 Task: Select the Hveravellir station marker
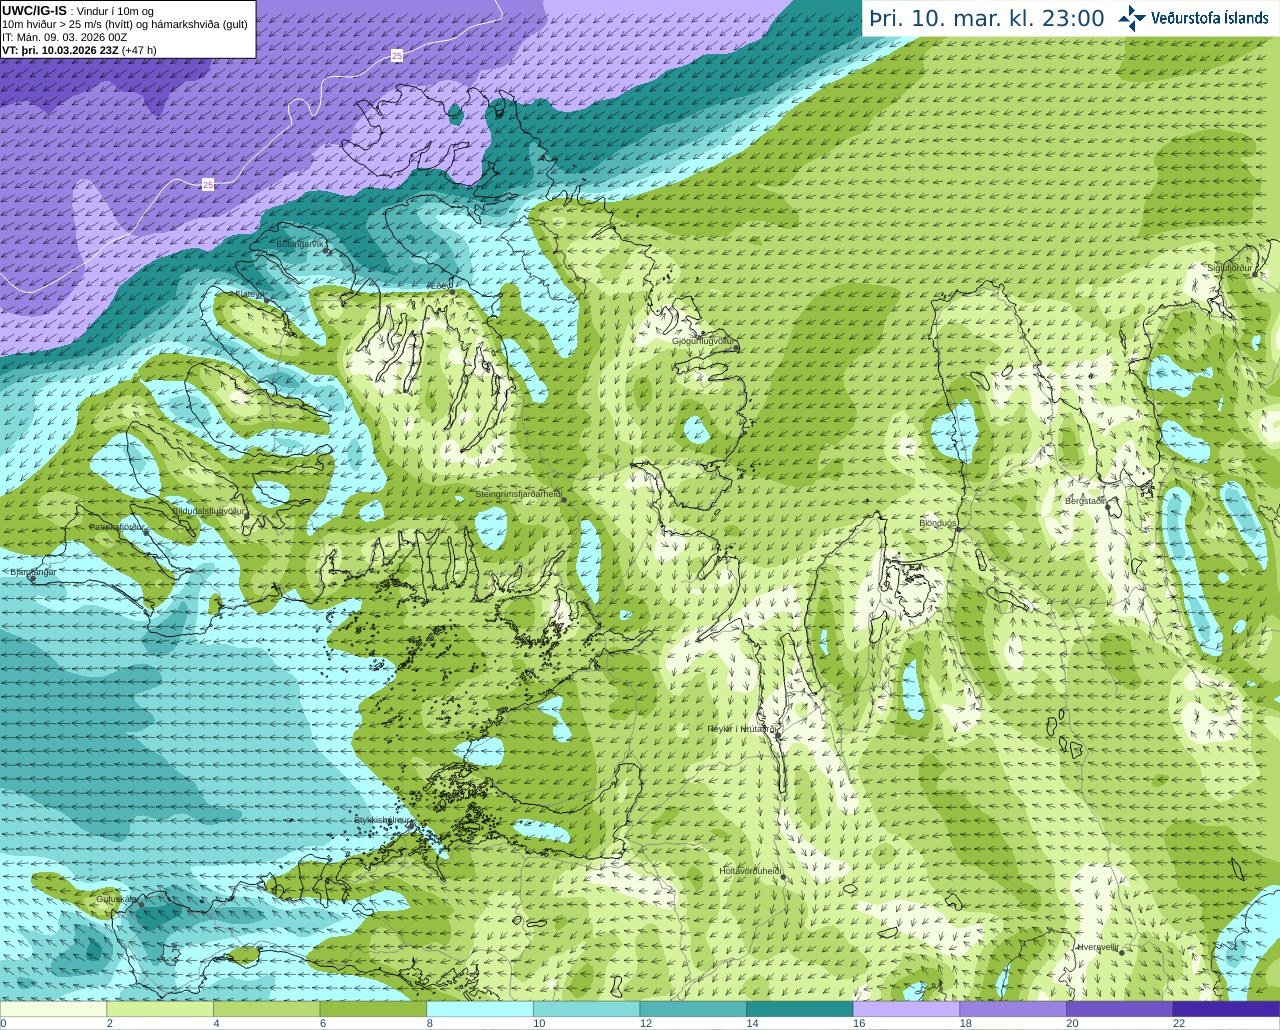pos(1122,952)
